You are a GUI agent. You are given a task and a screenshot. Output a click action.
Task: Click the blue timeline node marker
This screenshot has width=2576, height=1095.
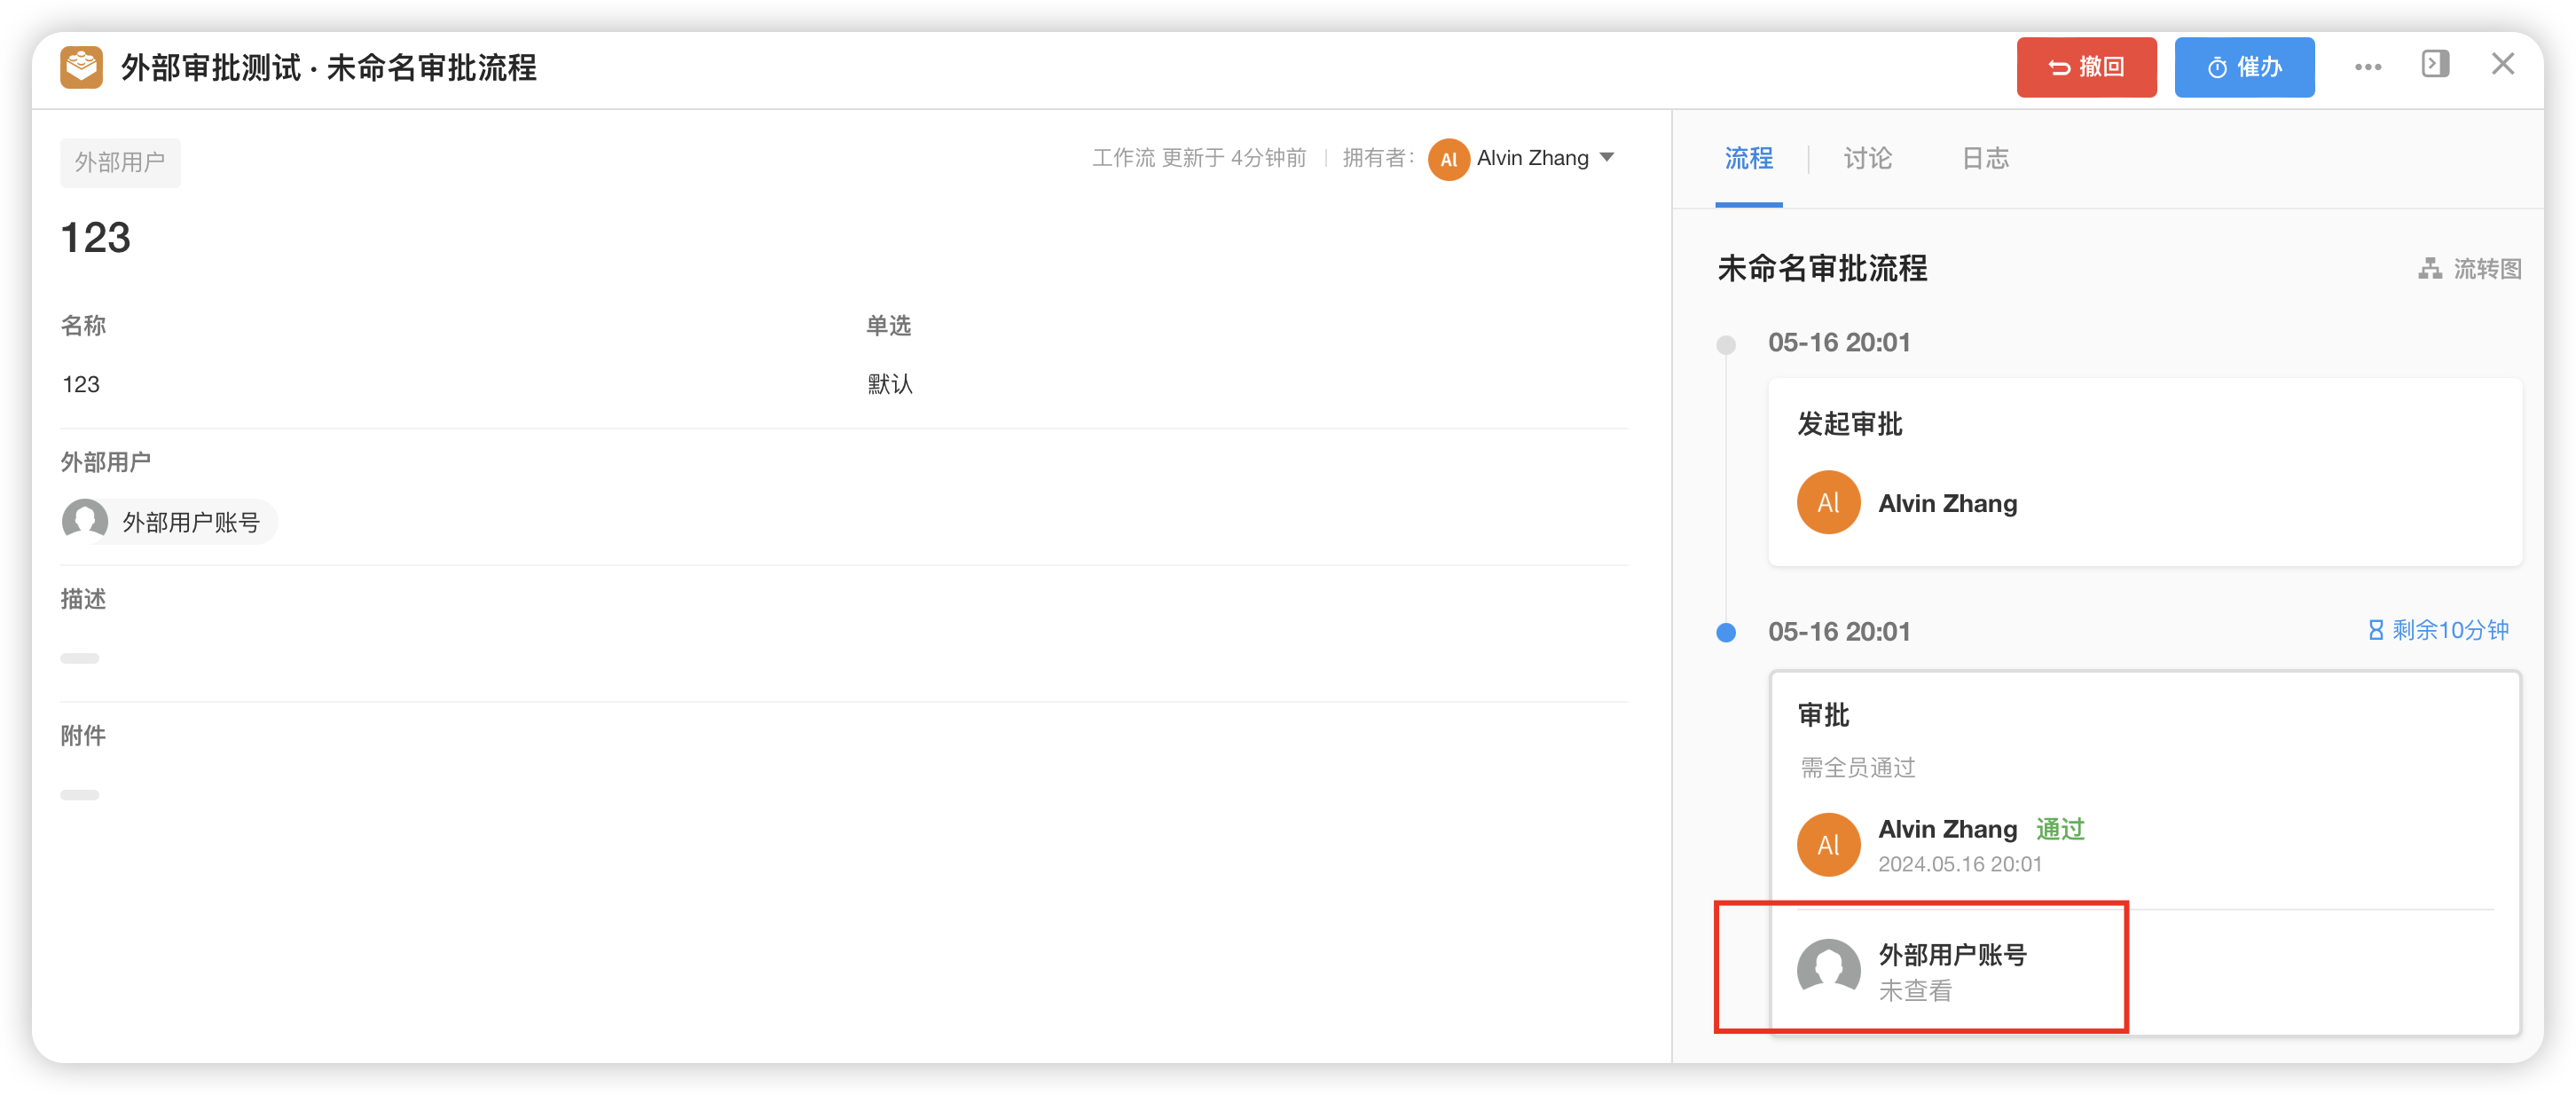1725,632
